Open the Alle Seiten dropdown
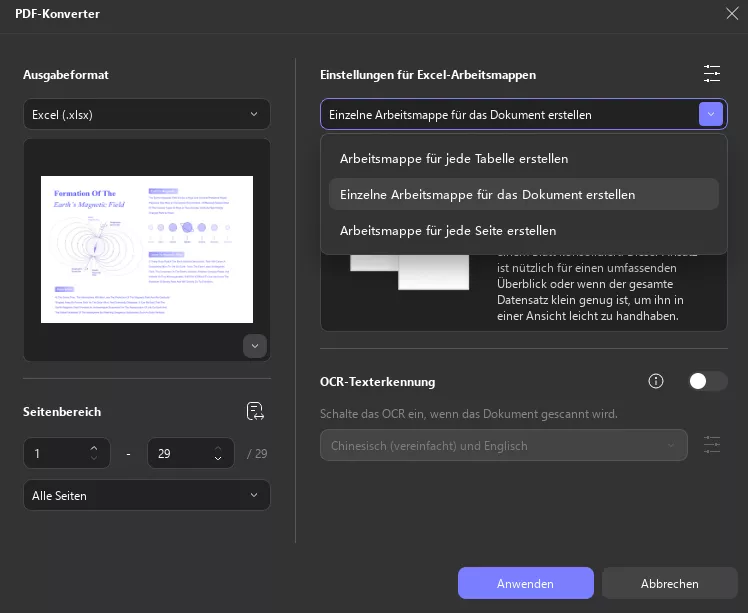The width and height of the screenshot is (748, 613). 147,495
